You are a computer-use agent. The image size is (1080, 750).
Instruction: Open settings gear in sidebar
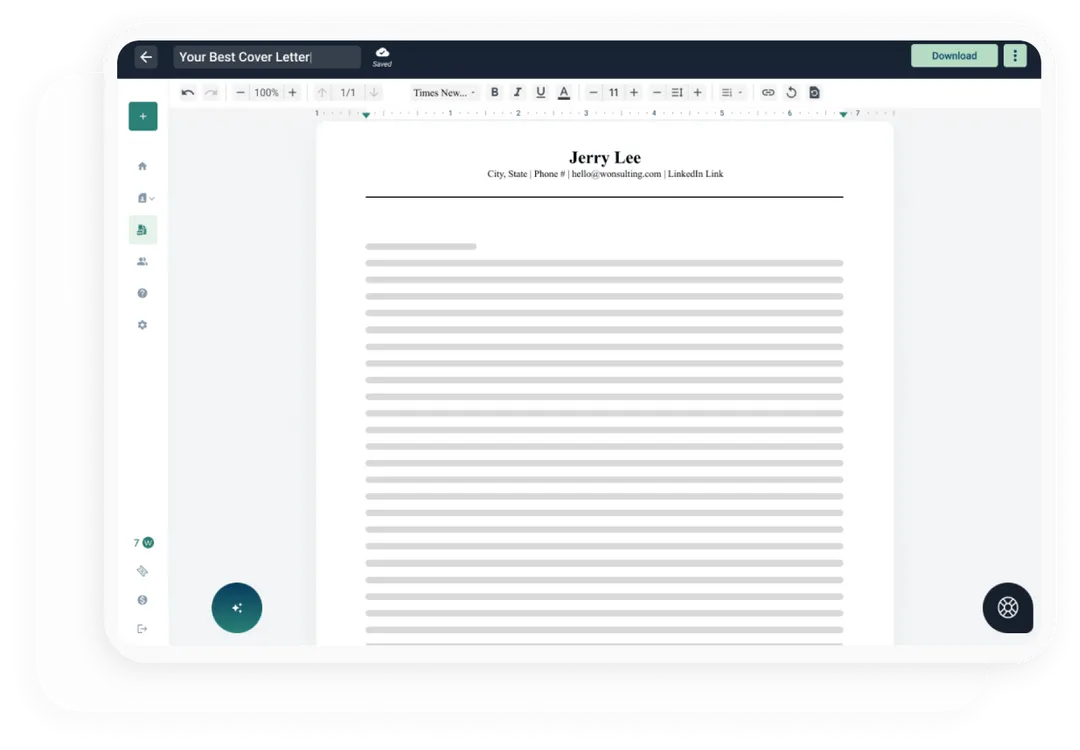143,325
